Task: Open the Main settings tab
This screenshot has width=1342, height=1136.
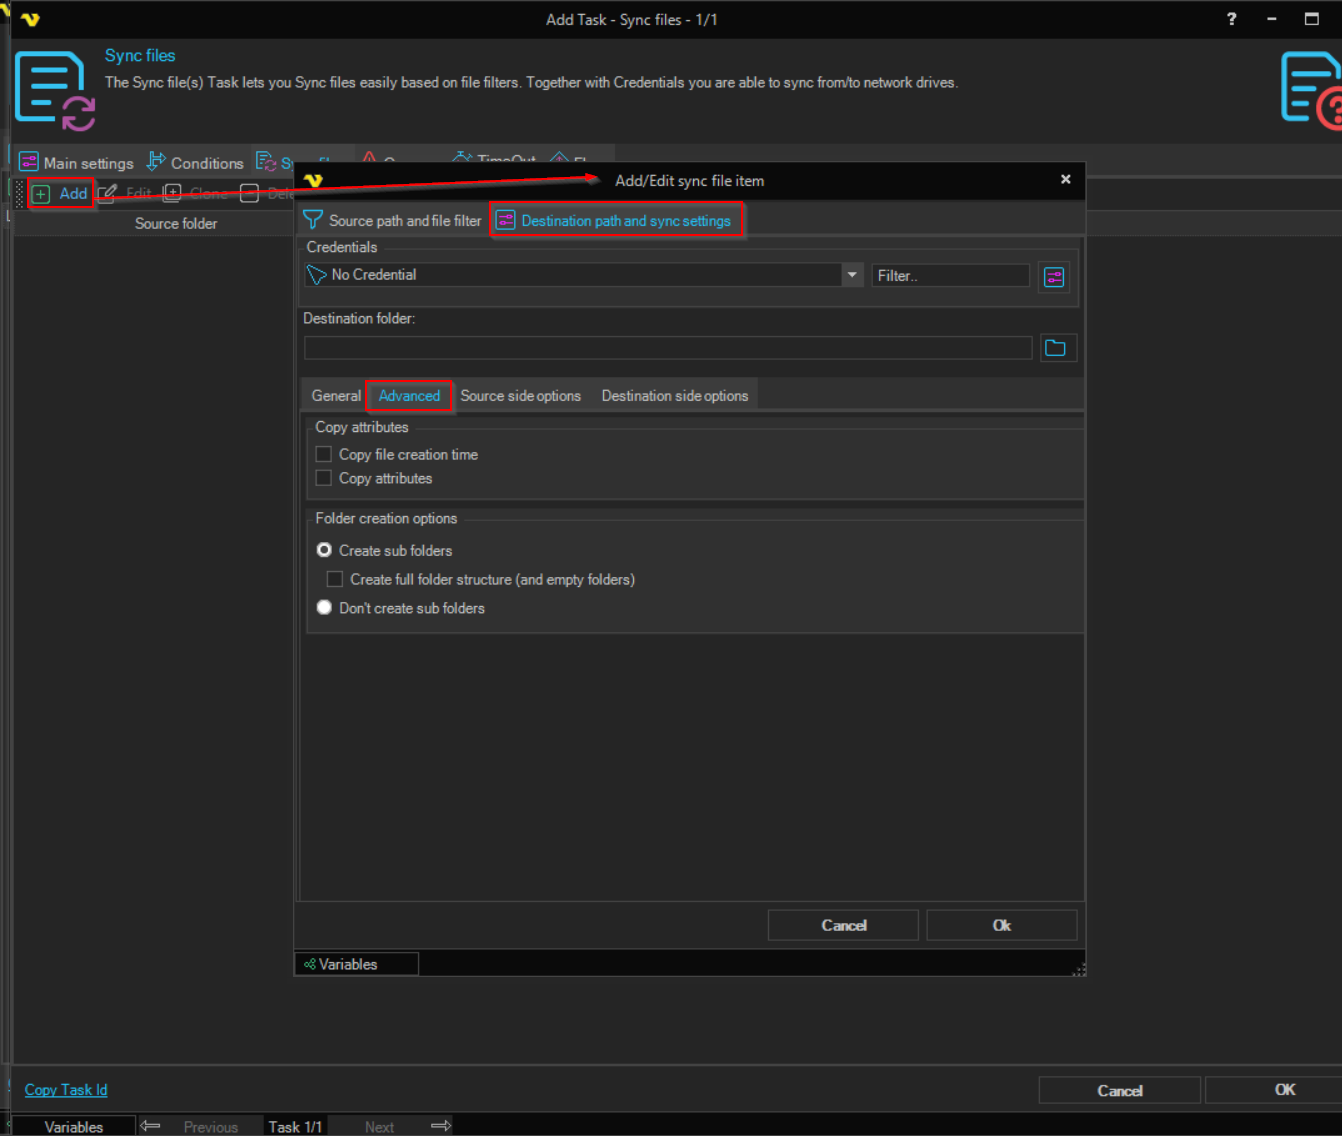Action: click(x=77, y=163)
